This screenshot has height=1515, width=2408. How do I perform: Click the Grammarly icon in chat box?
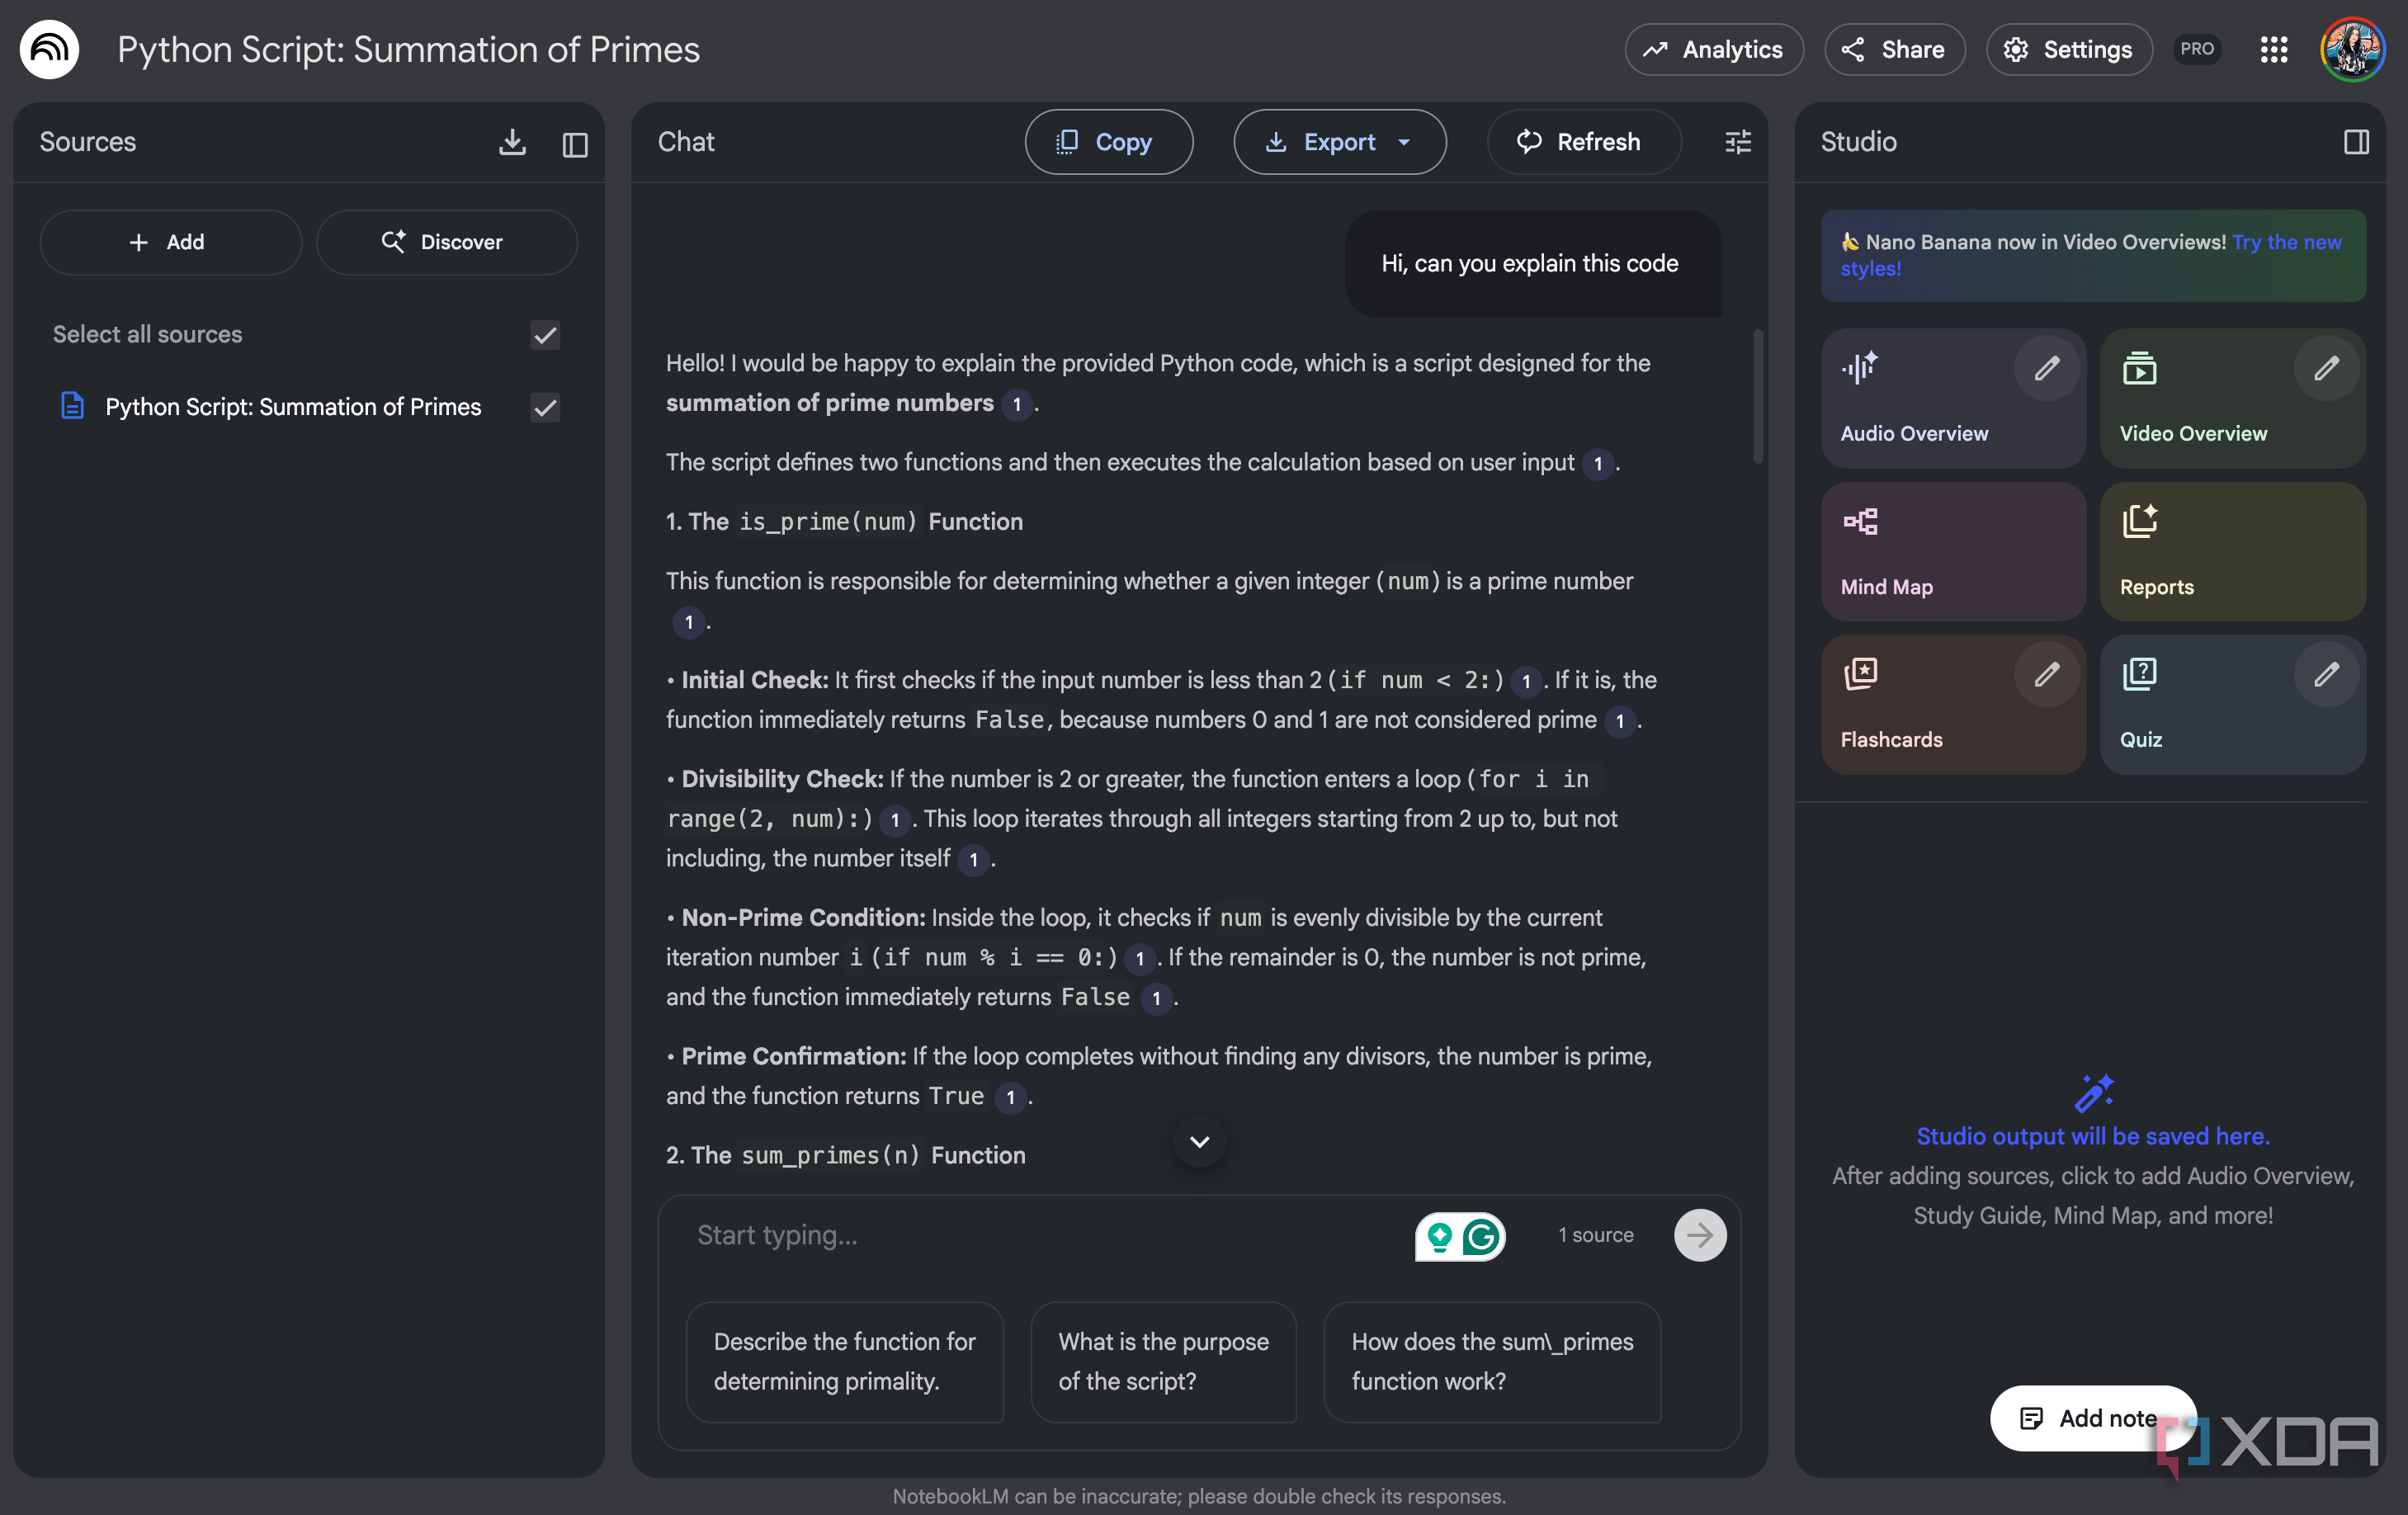1481,1237
